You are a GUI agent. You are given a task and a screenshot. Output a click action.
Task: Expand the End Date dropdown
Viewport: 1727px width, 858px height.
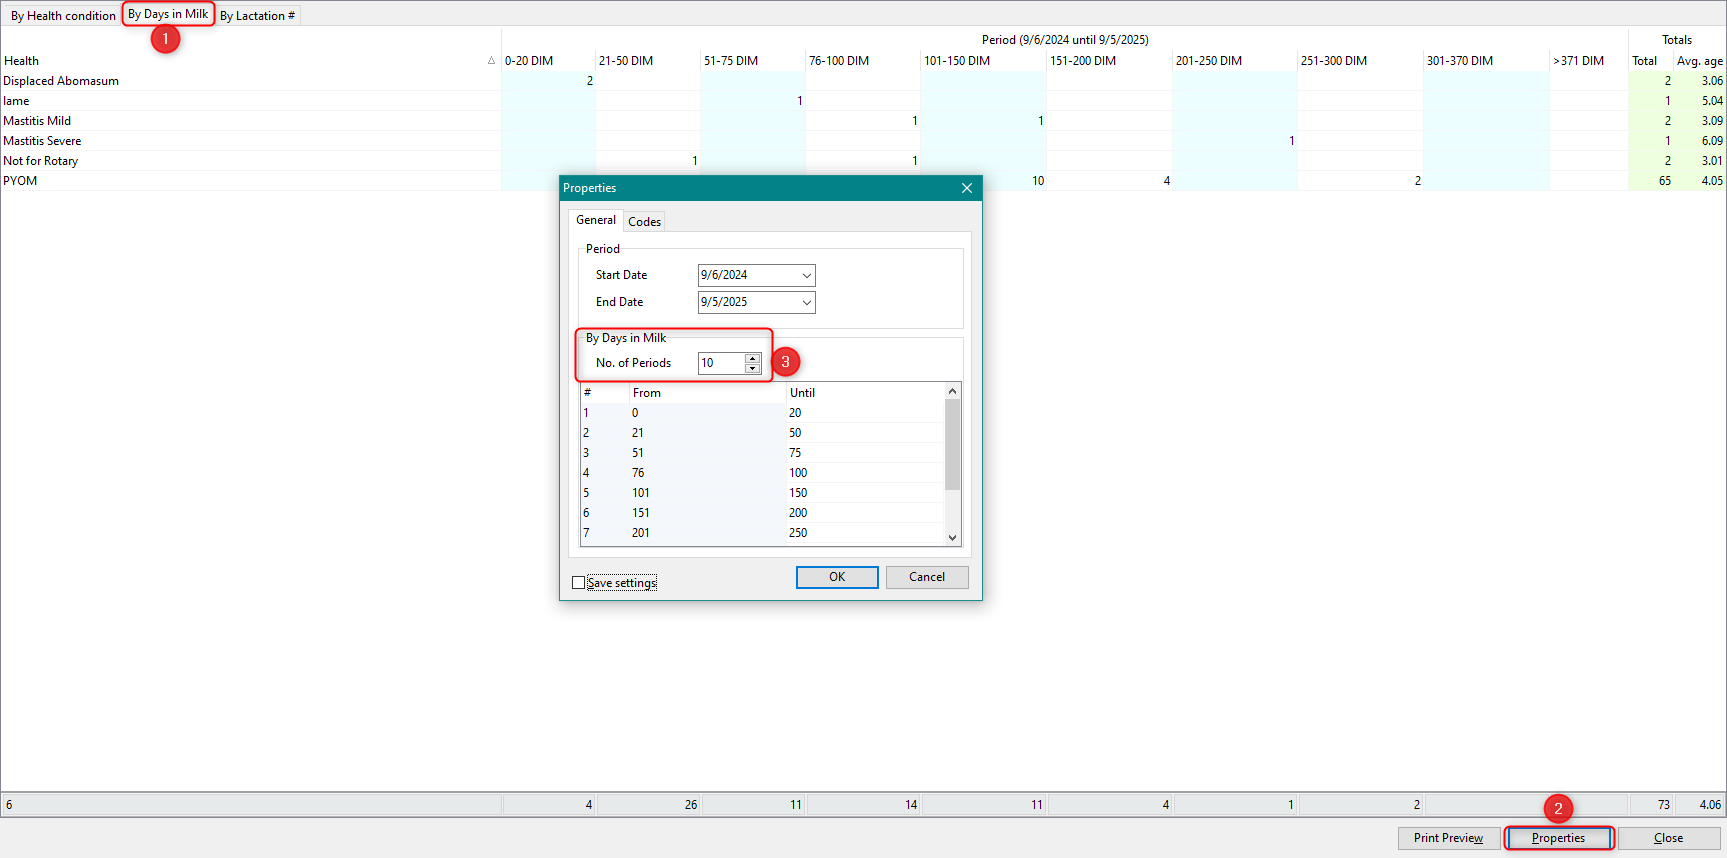pos(806,302)
